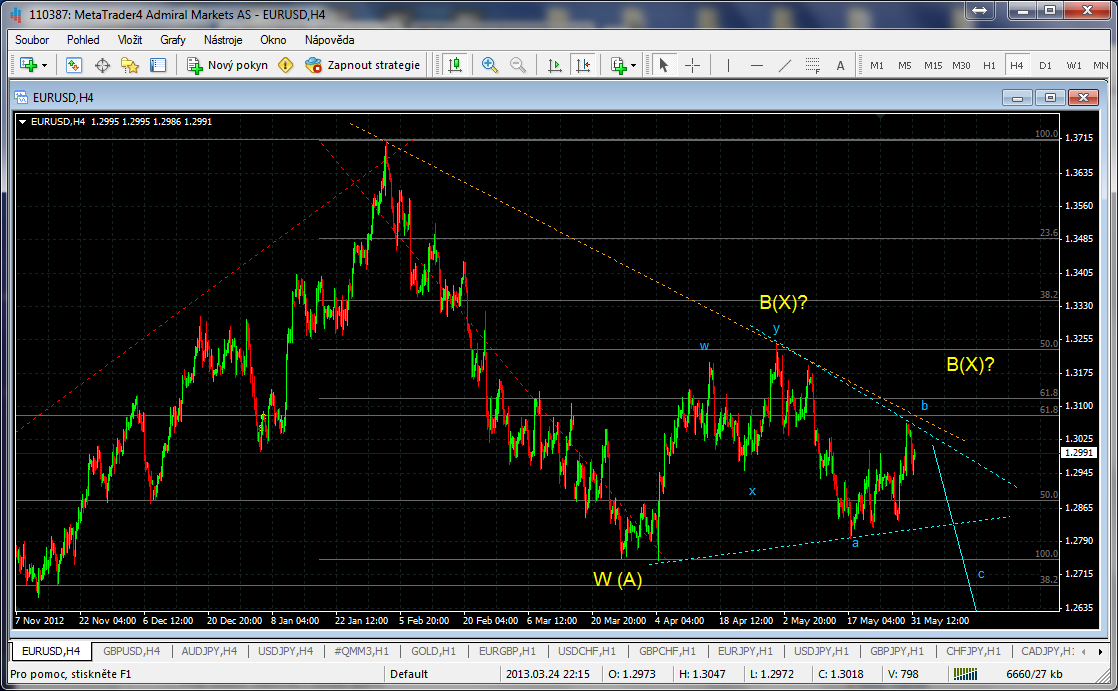Toggle chart auto scroll
This screenshot has height=691, width=1118.
554,65
